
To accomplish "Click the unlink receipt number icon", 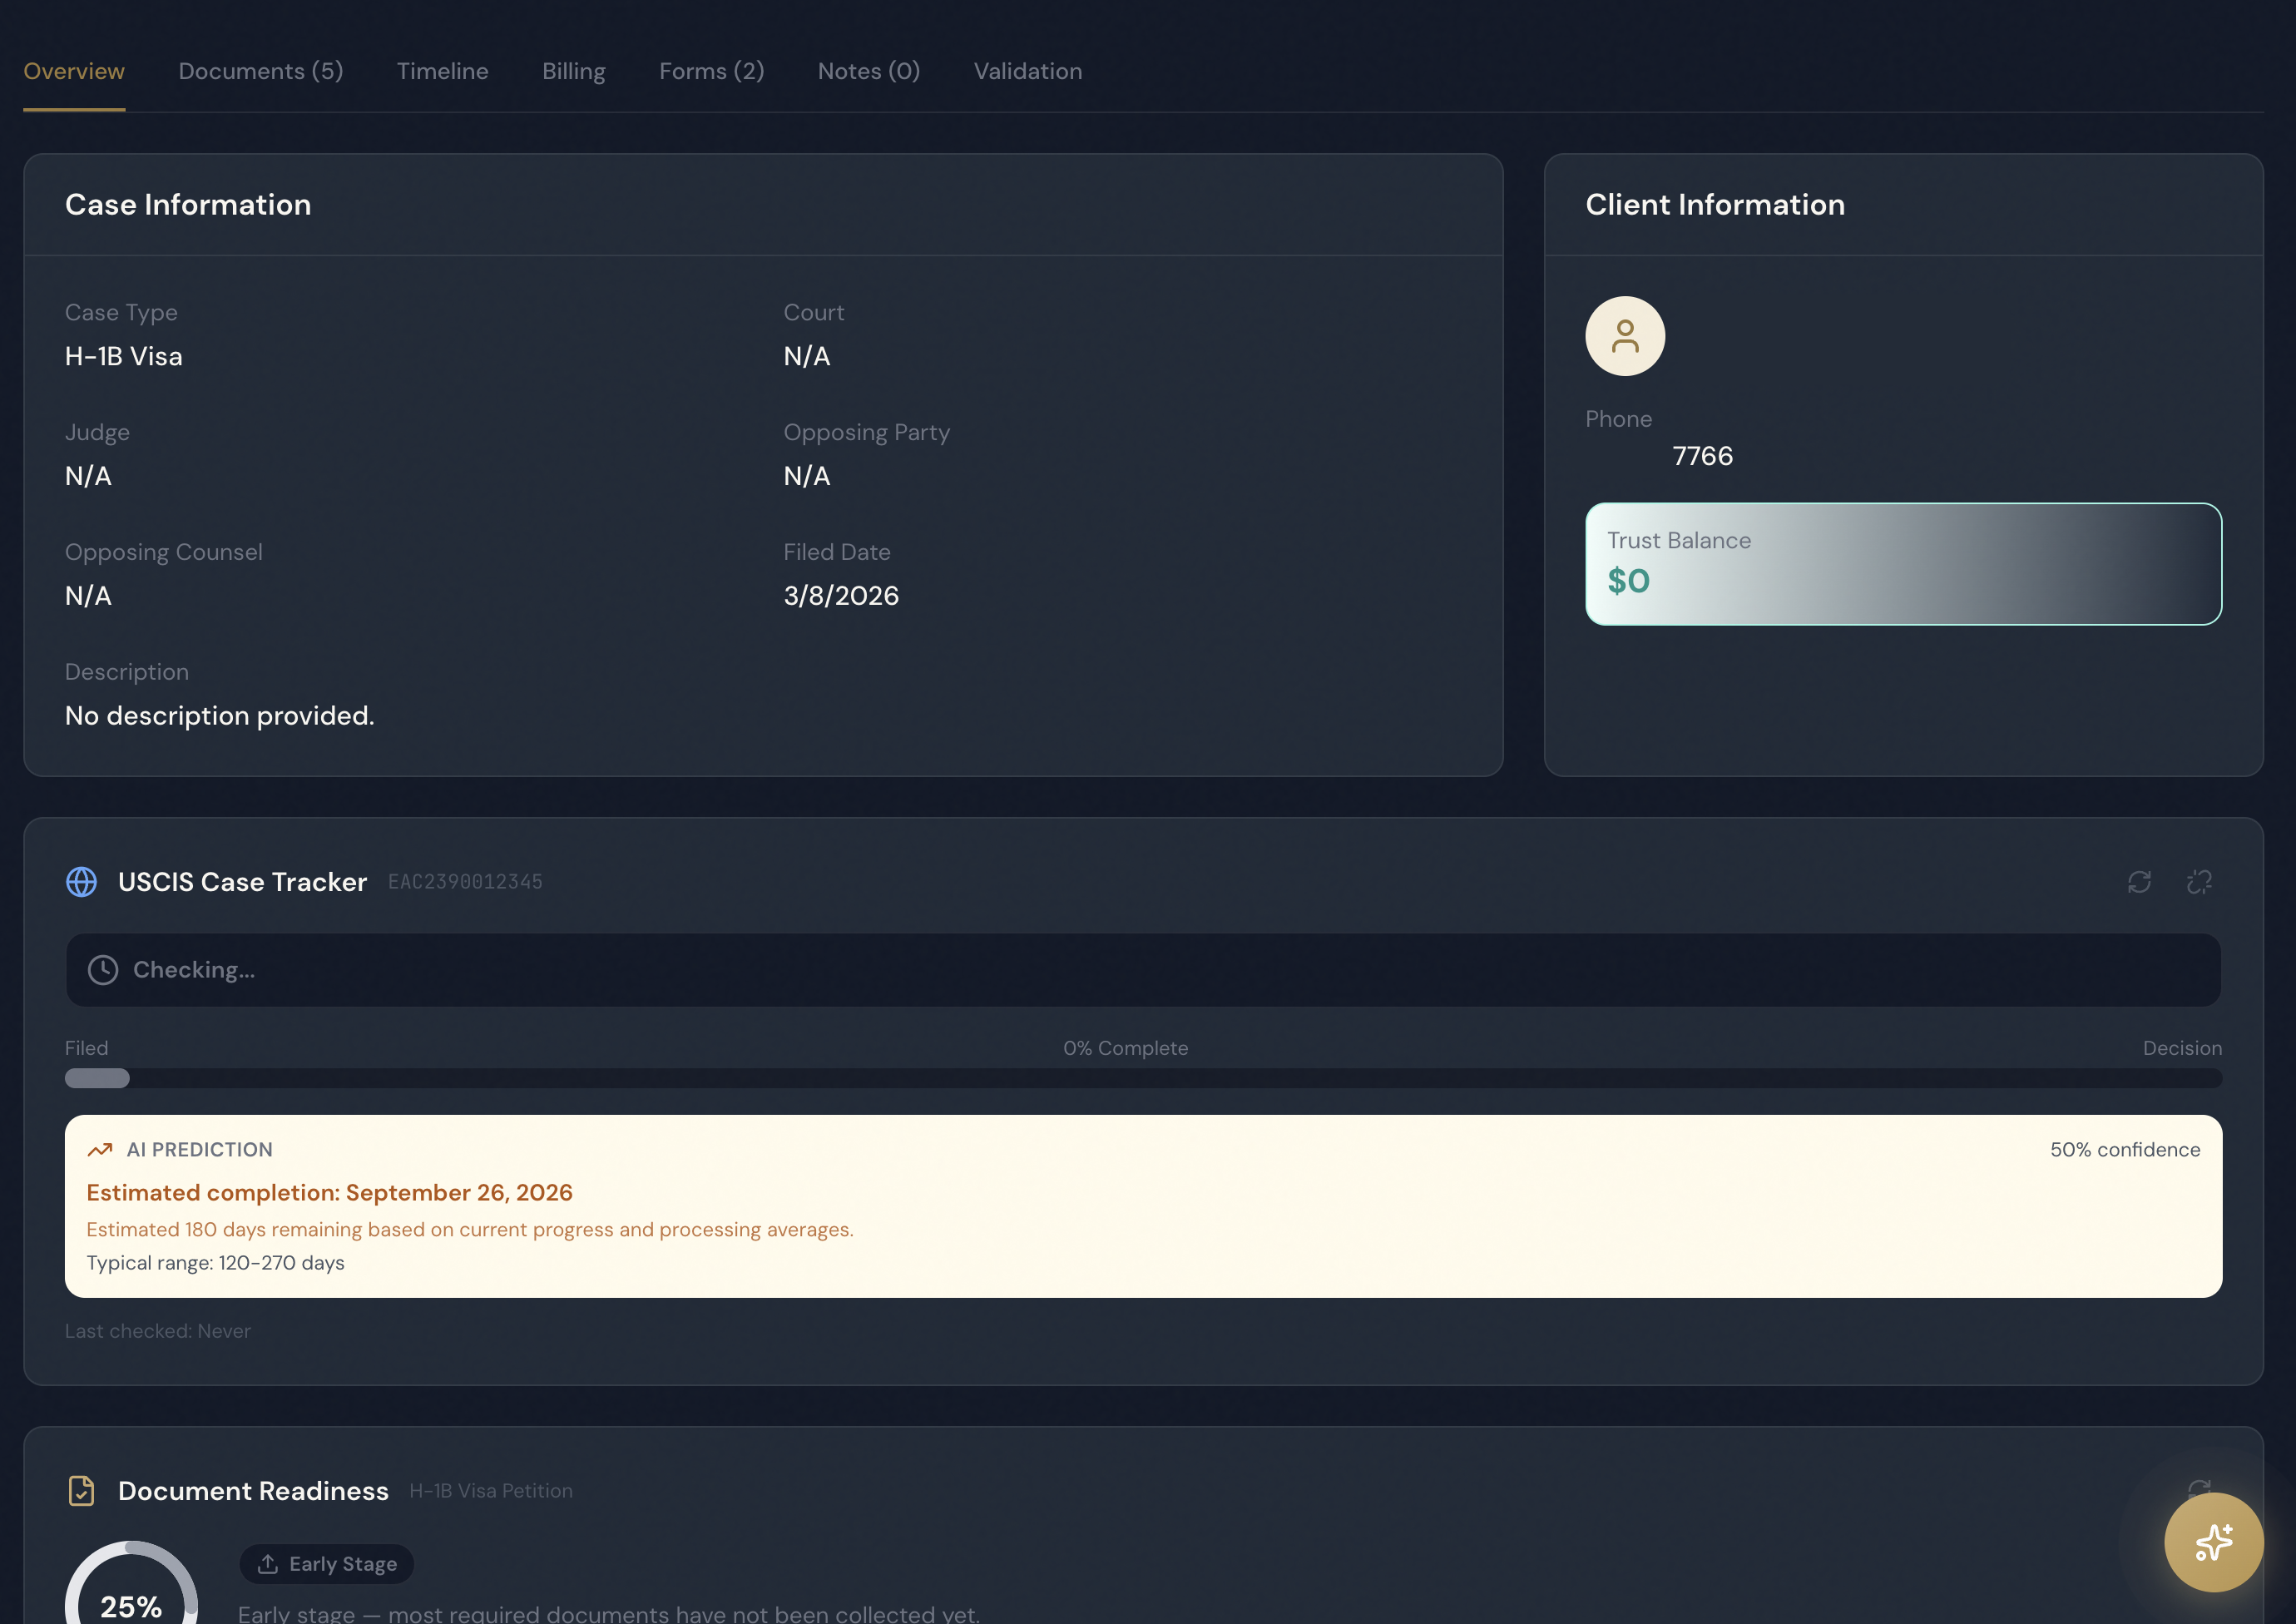I will click(x=2199, y=881).
